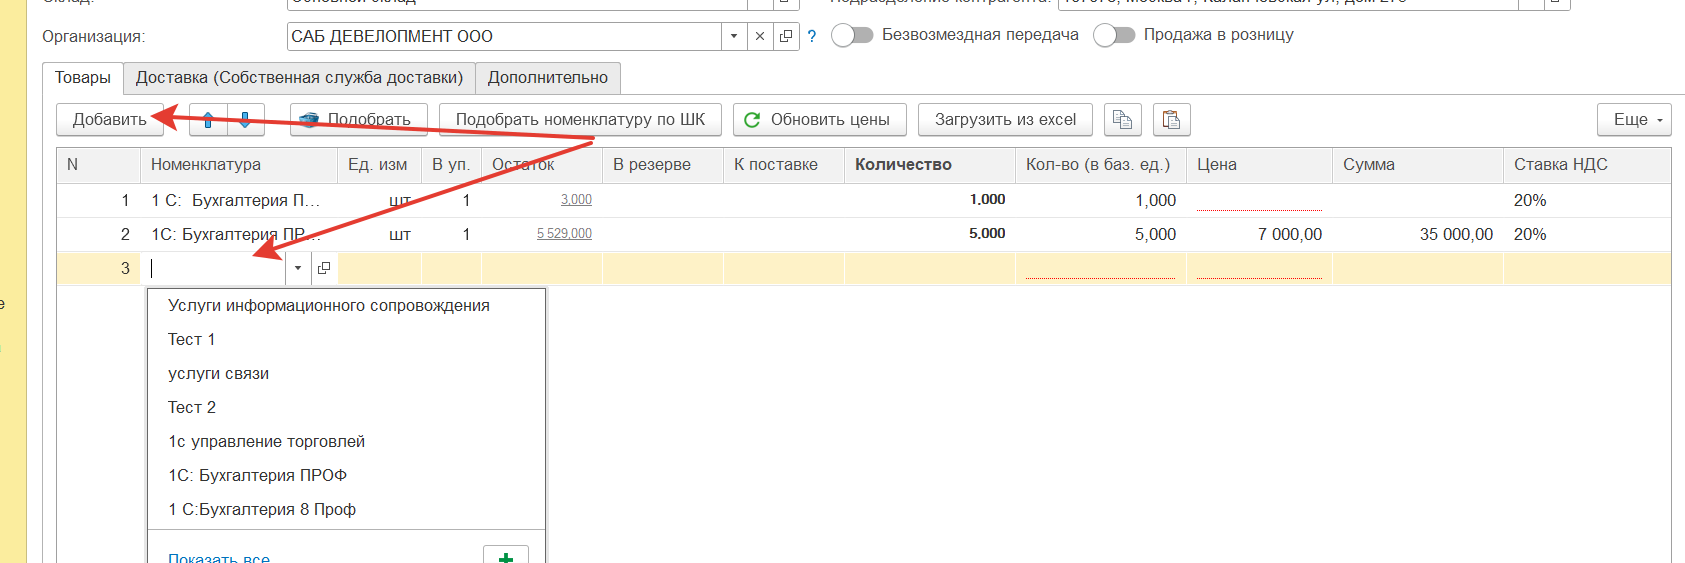
Task: Open the Показать все link
Action: [219, 558]
